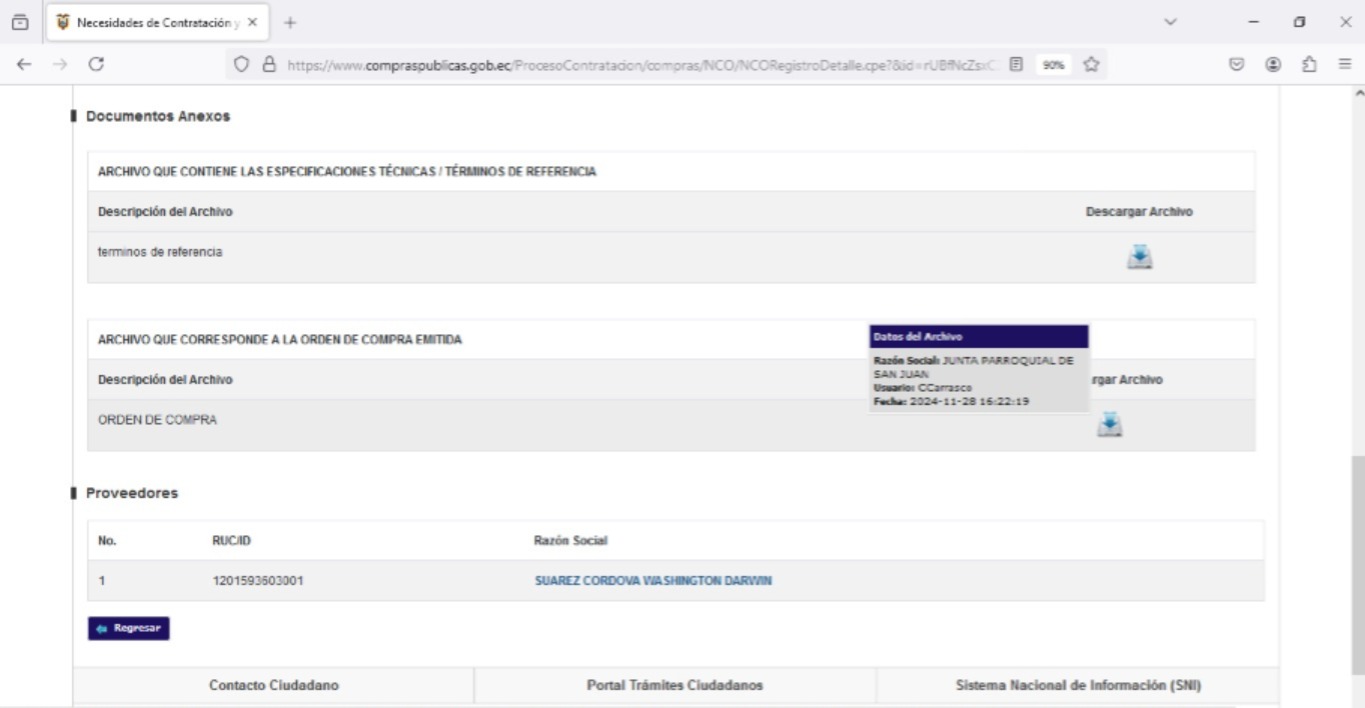Viewport: 1365px width, 708px height.
Task: Expand the list all tabs dropdown
Action: click(1171, 22)
